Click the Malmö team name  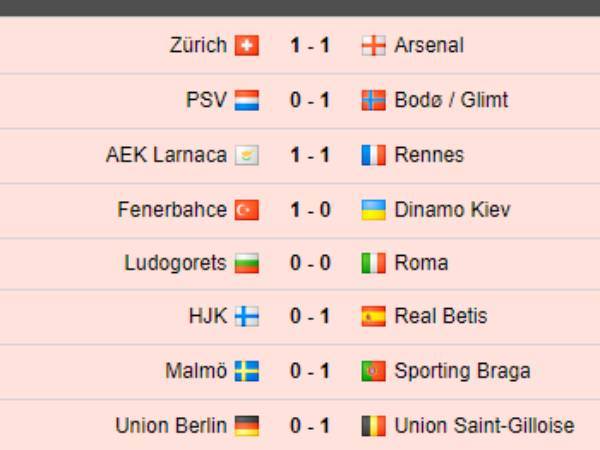pos(196,372)
